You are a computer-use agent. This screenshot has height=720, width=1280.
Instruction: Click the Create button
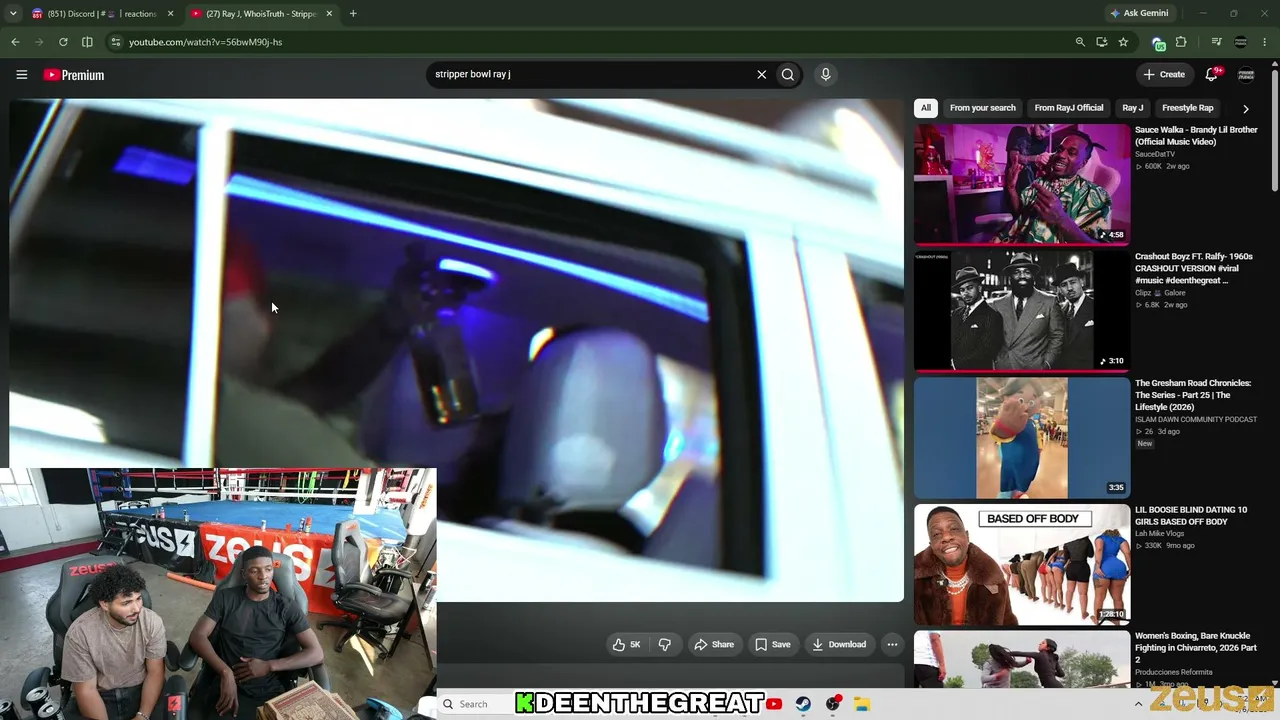(1165, 74)
